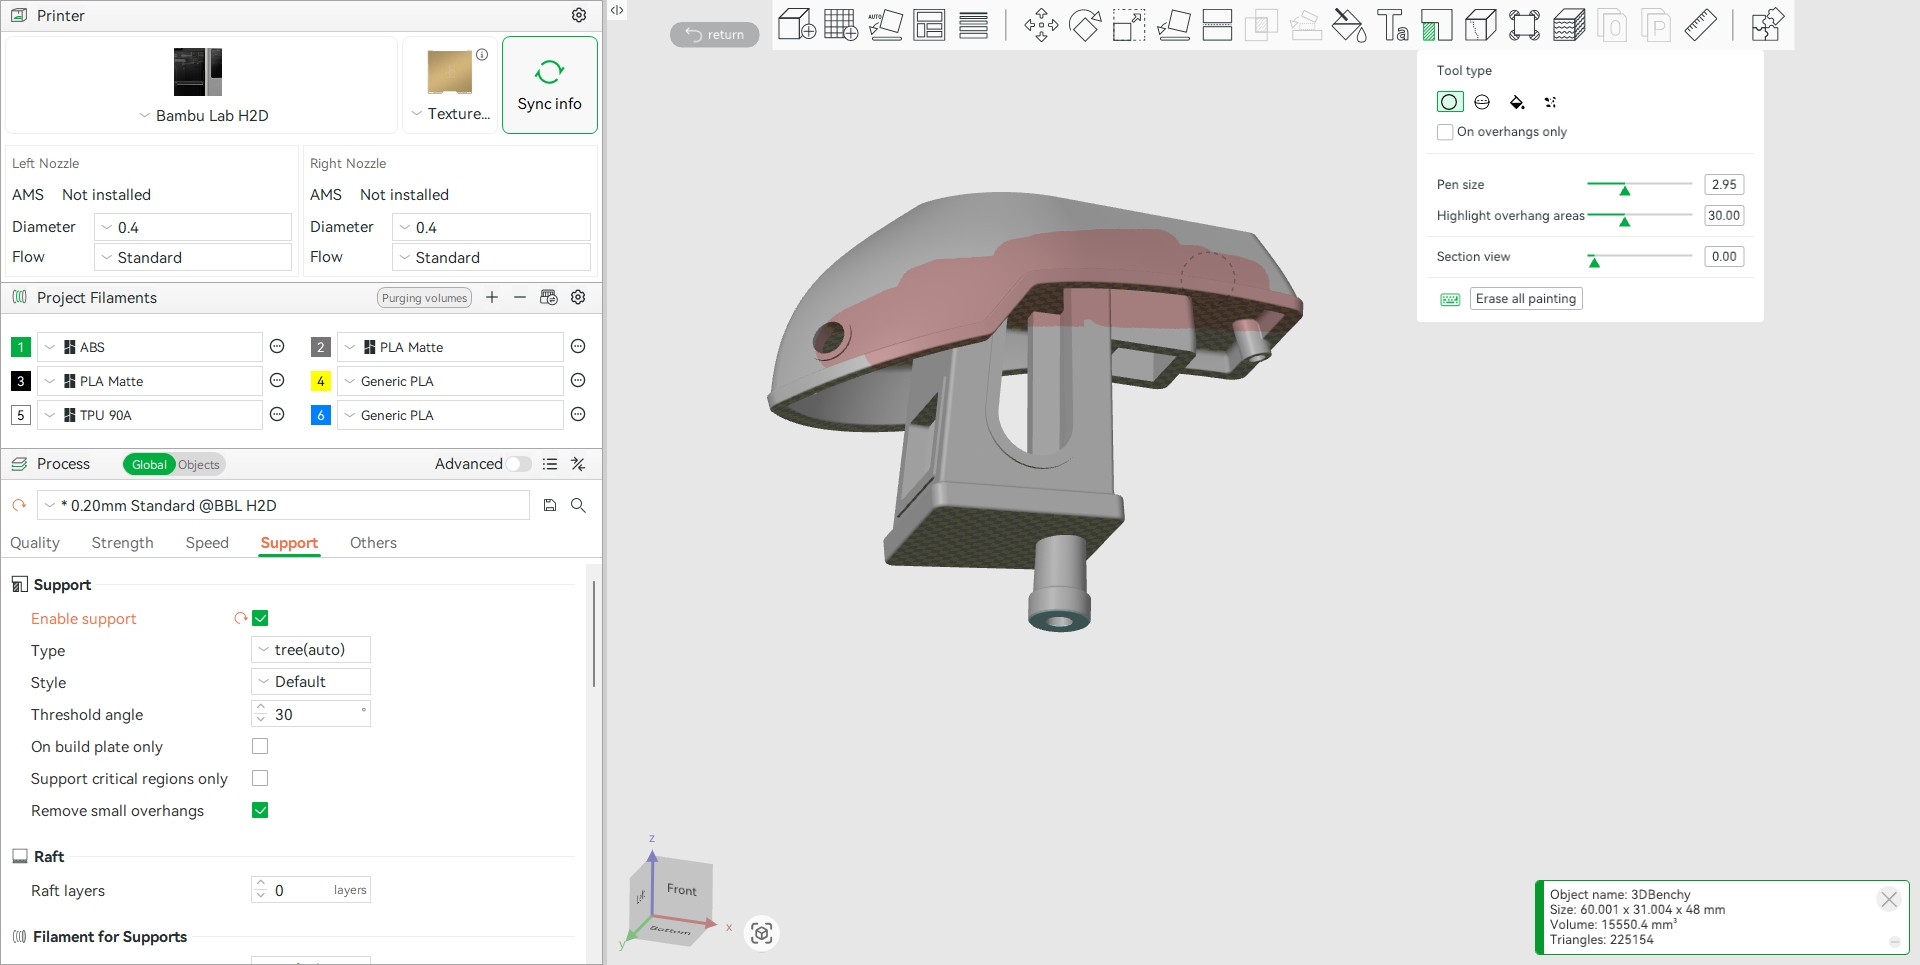Switch Process scope to Objects
This screenshot has height=965, width=1920.
click(x=199, y=464)
